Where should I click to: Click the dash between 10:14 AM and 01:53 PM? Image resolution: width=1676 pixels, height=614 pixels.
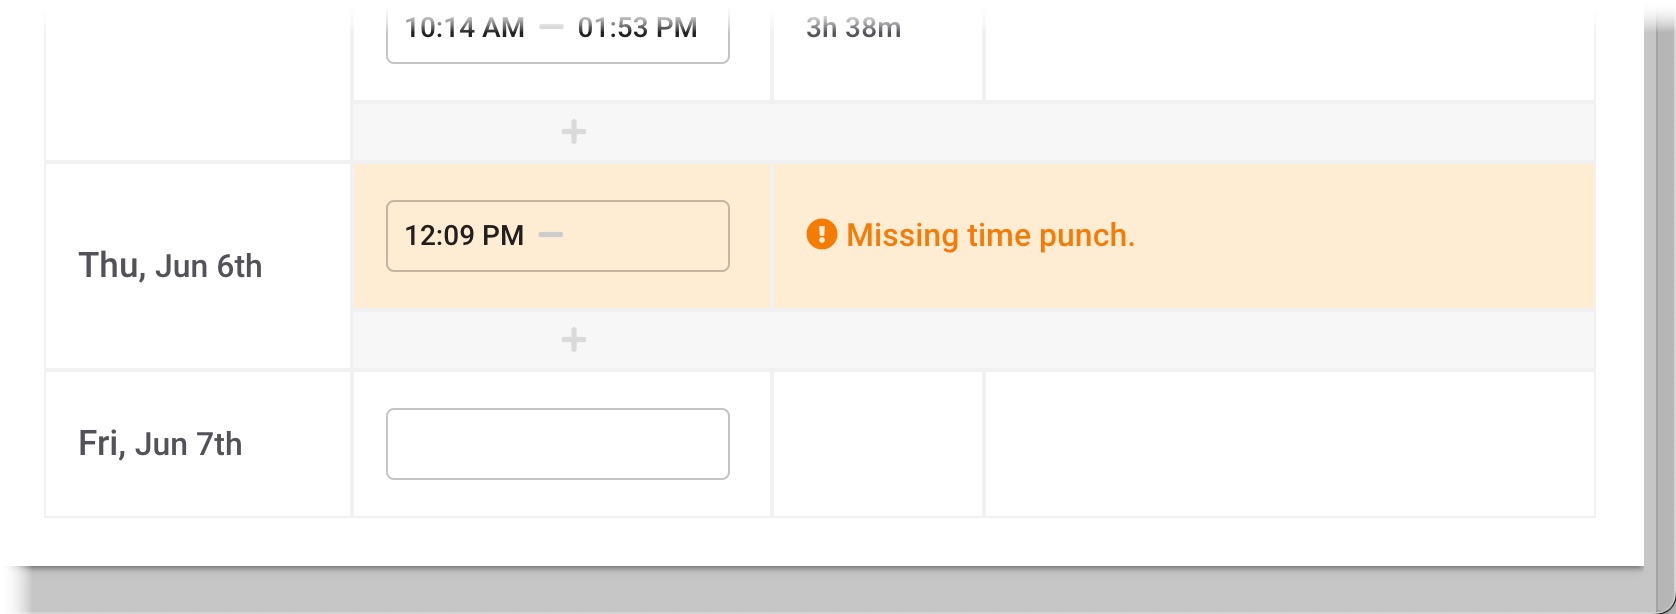click(x=551, y=27)
